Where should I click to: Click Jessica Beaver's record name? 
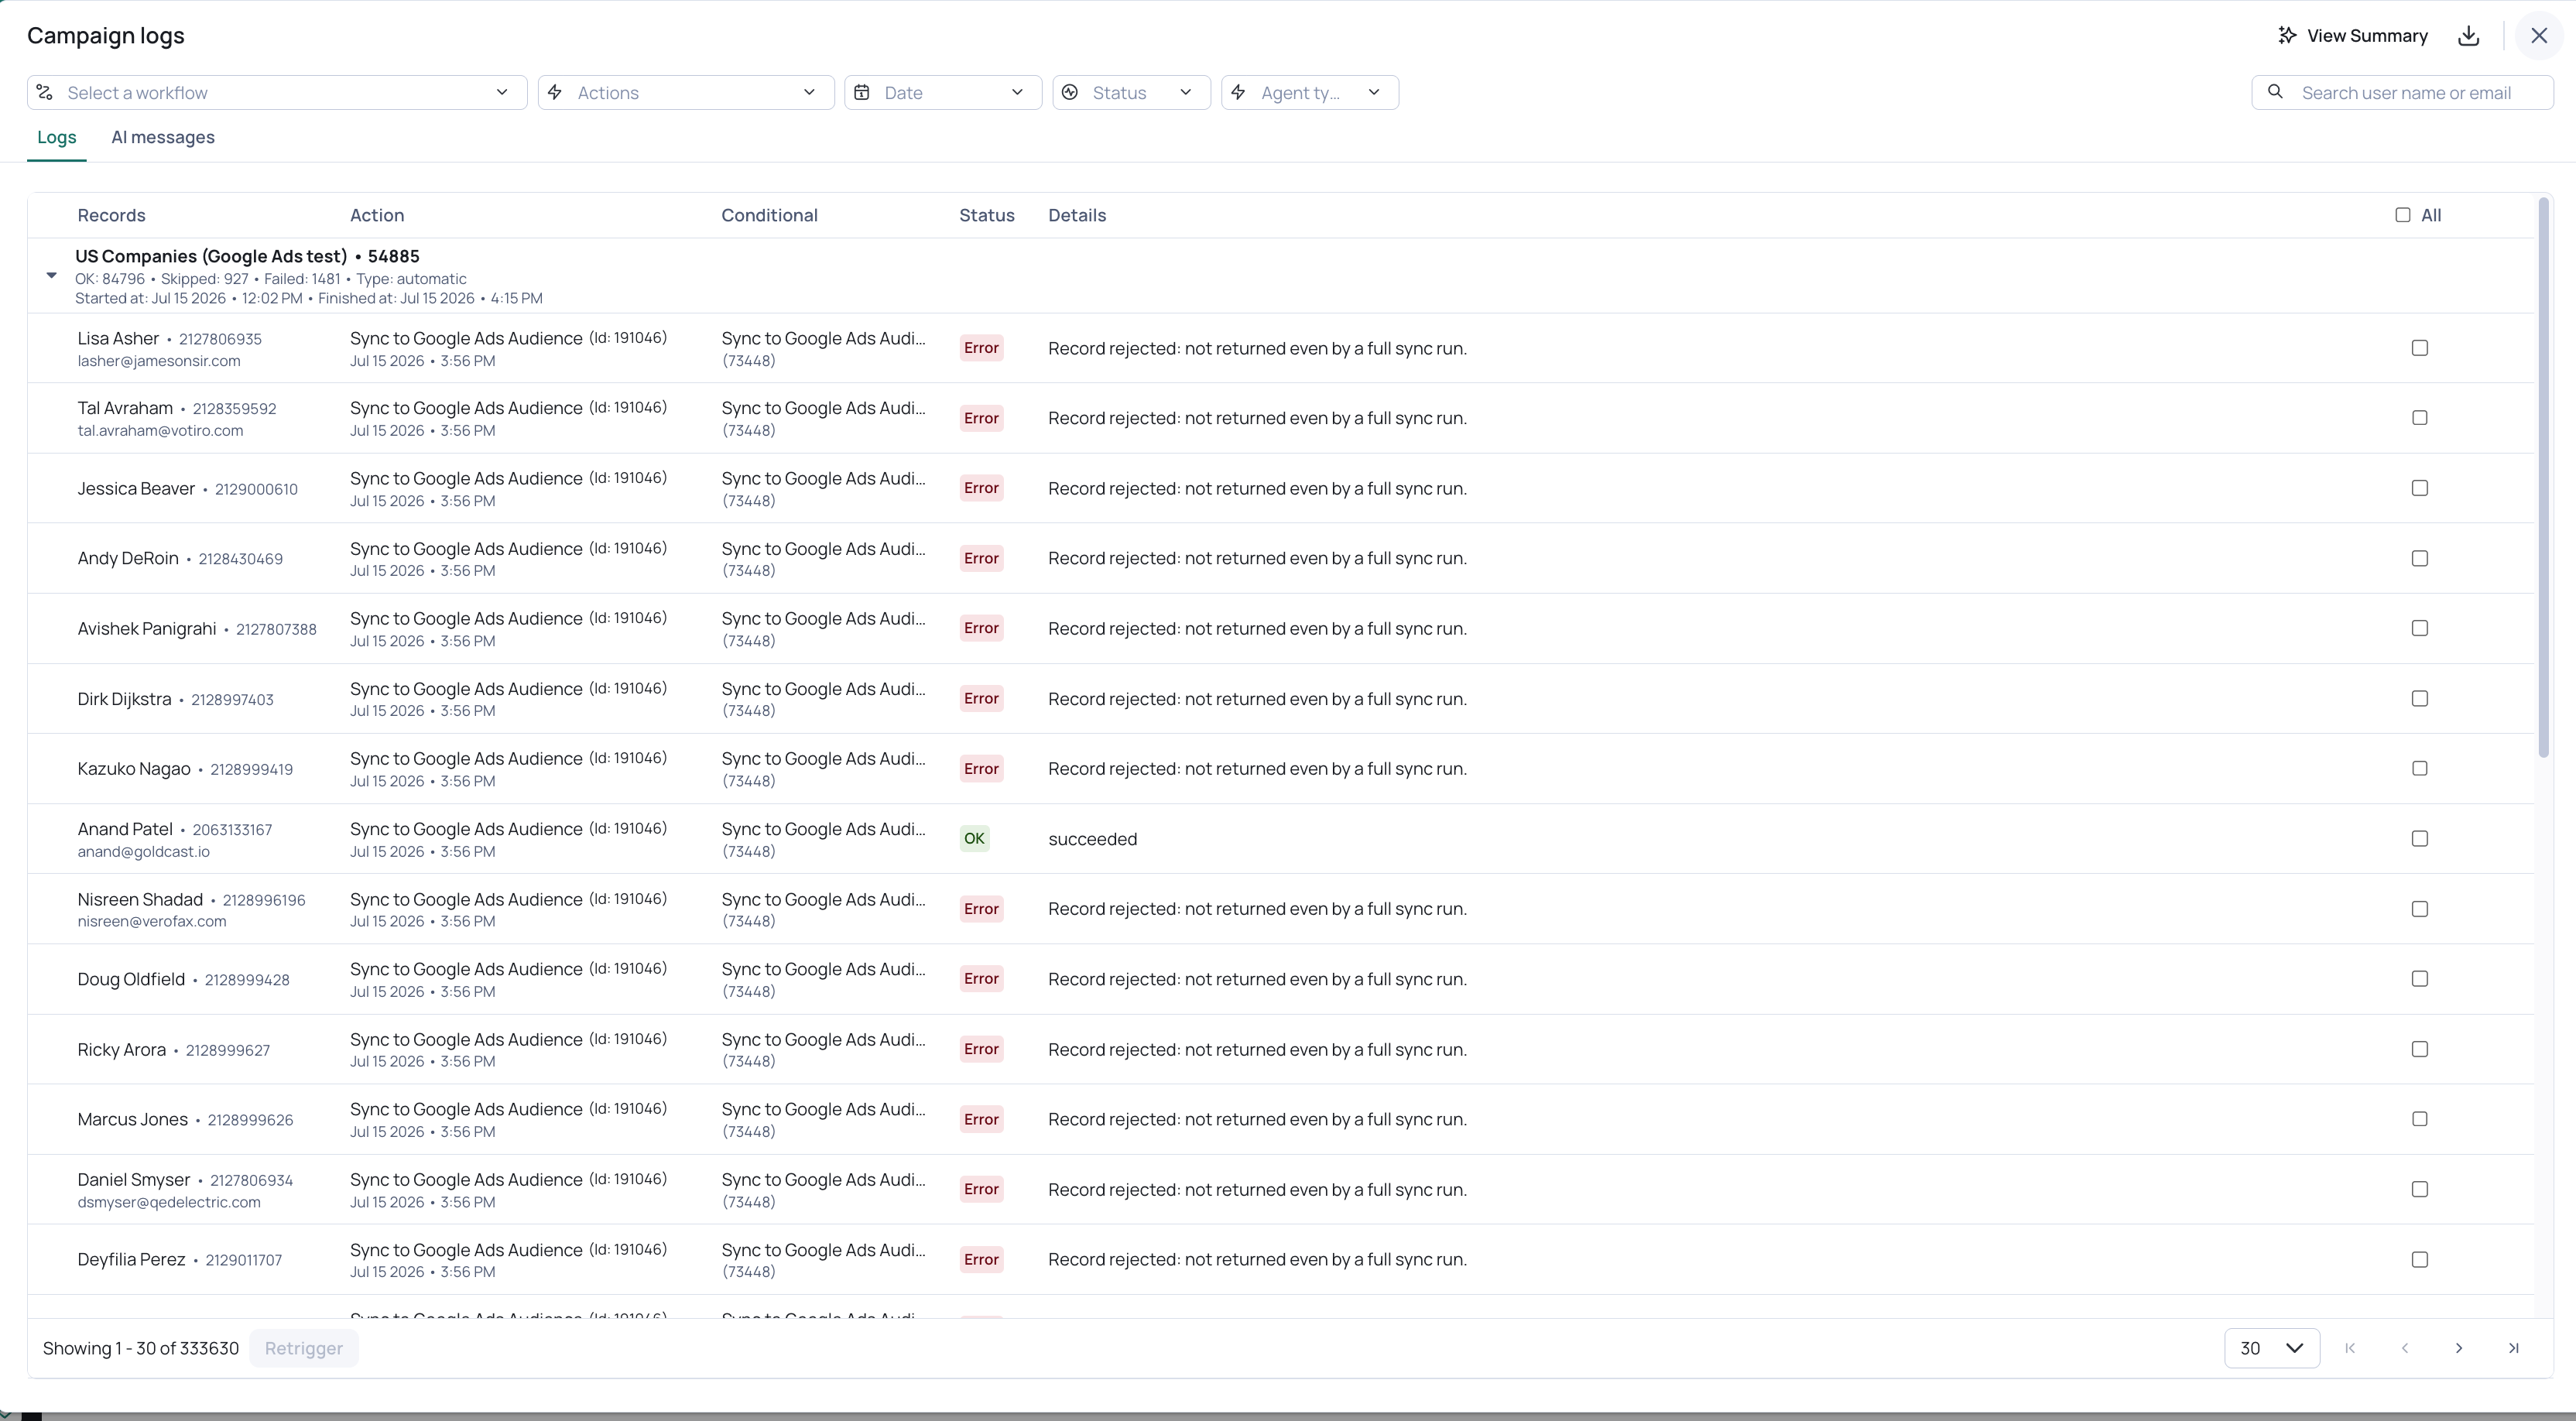coord(136,488)
